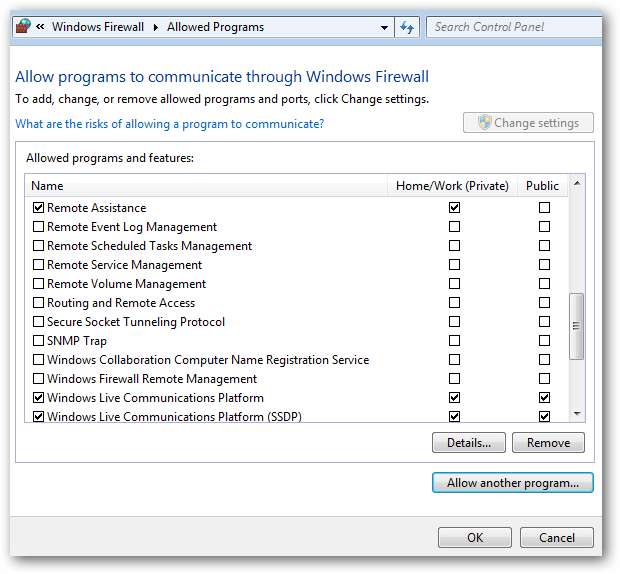Click the list scrollbar down arrow
Screen dimensions: 620x574
(x=576, y=413)
